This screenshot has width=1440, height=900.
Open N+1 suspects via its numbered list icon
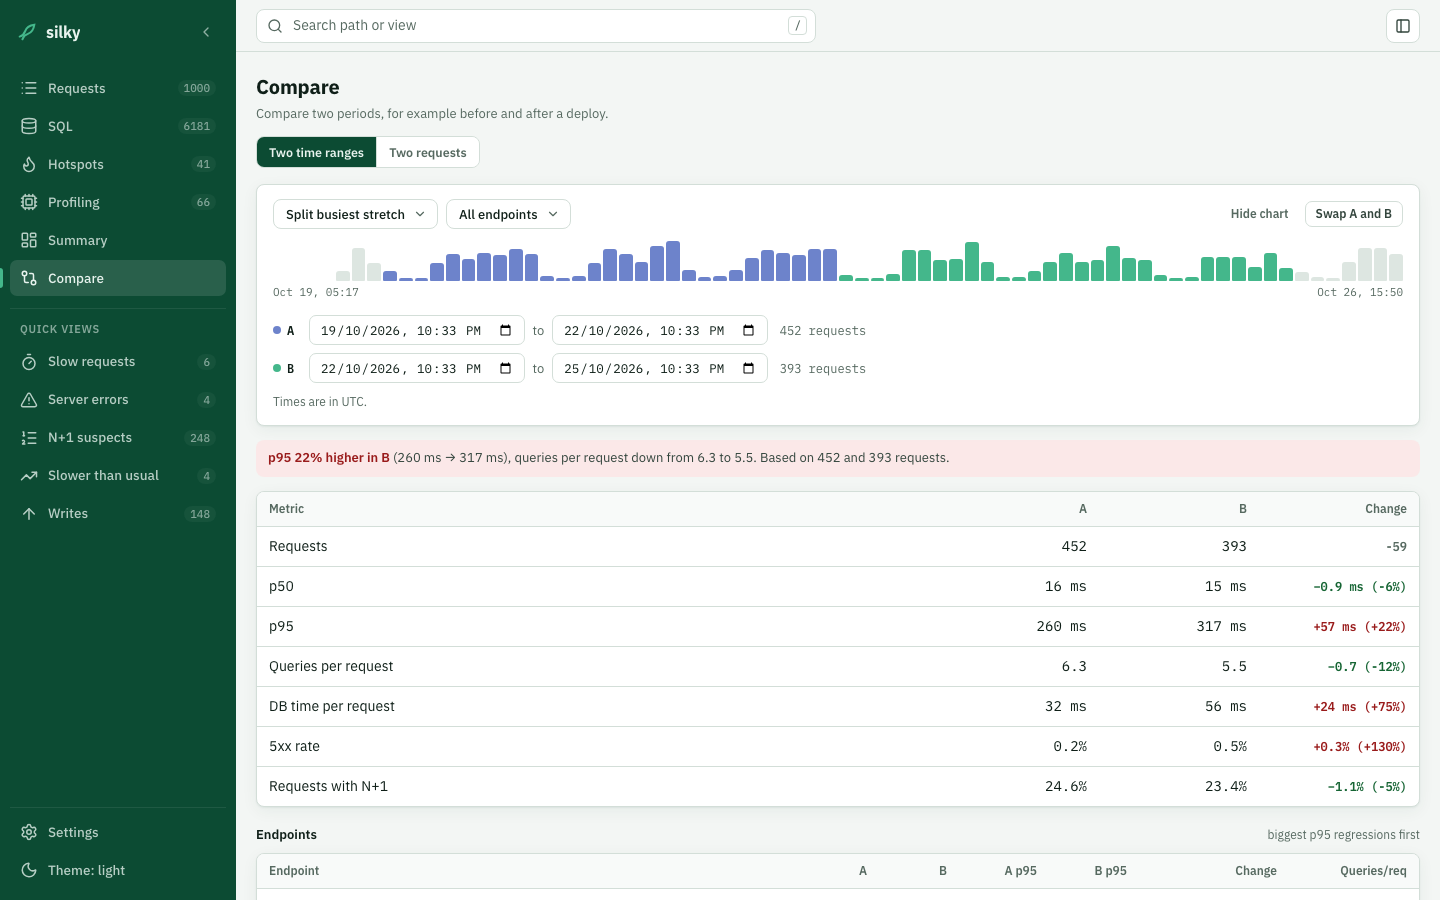(x=29, y=438)
